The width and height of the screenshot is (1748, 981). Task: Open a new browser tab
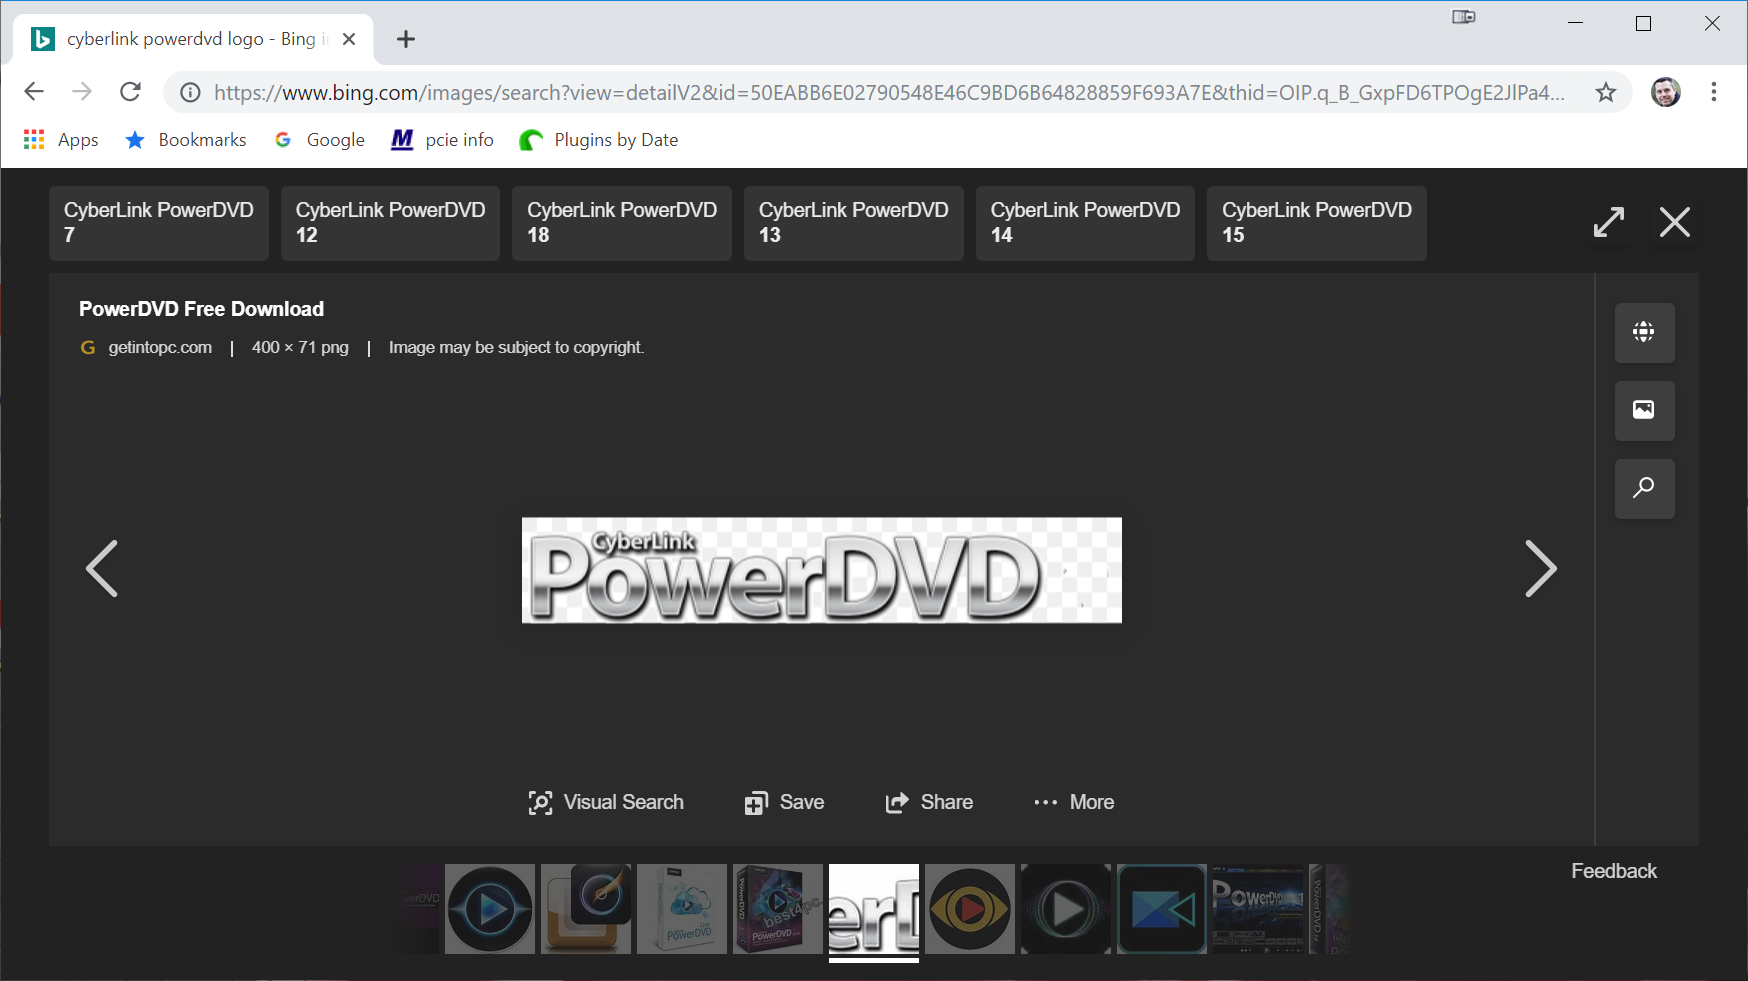point(405,39)
